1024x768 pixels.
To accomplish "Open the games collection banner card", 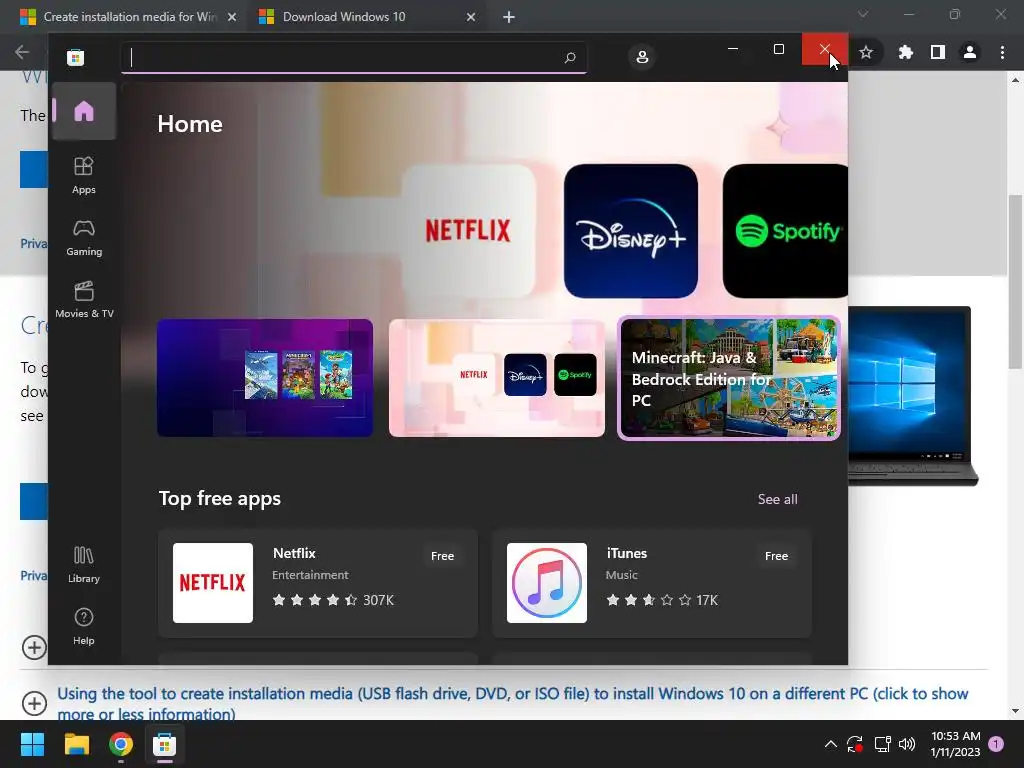I will tap(265, 378).
